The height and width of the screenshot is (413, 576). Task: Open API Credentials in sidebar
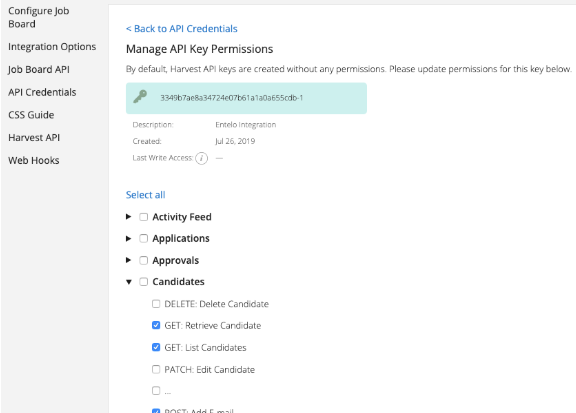[x=42, y=92]
